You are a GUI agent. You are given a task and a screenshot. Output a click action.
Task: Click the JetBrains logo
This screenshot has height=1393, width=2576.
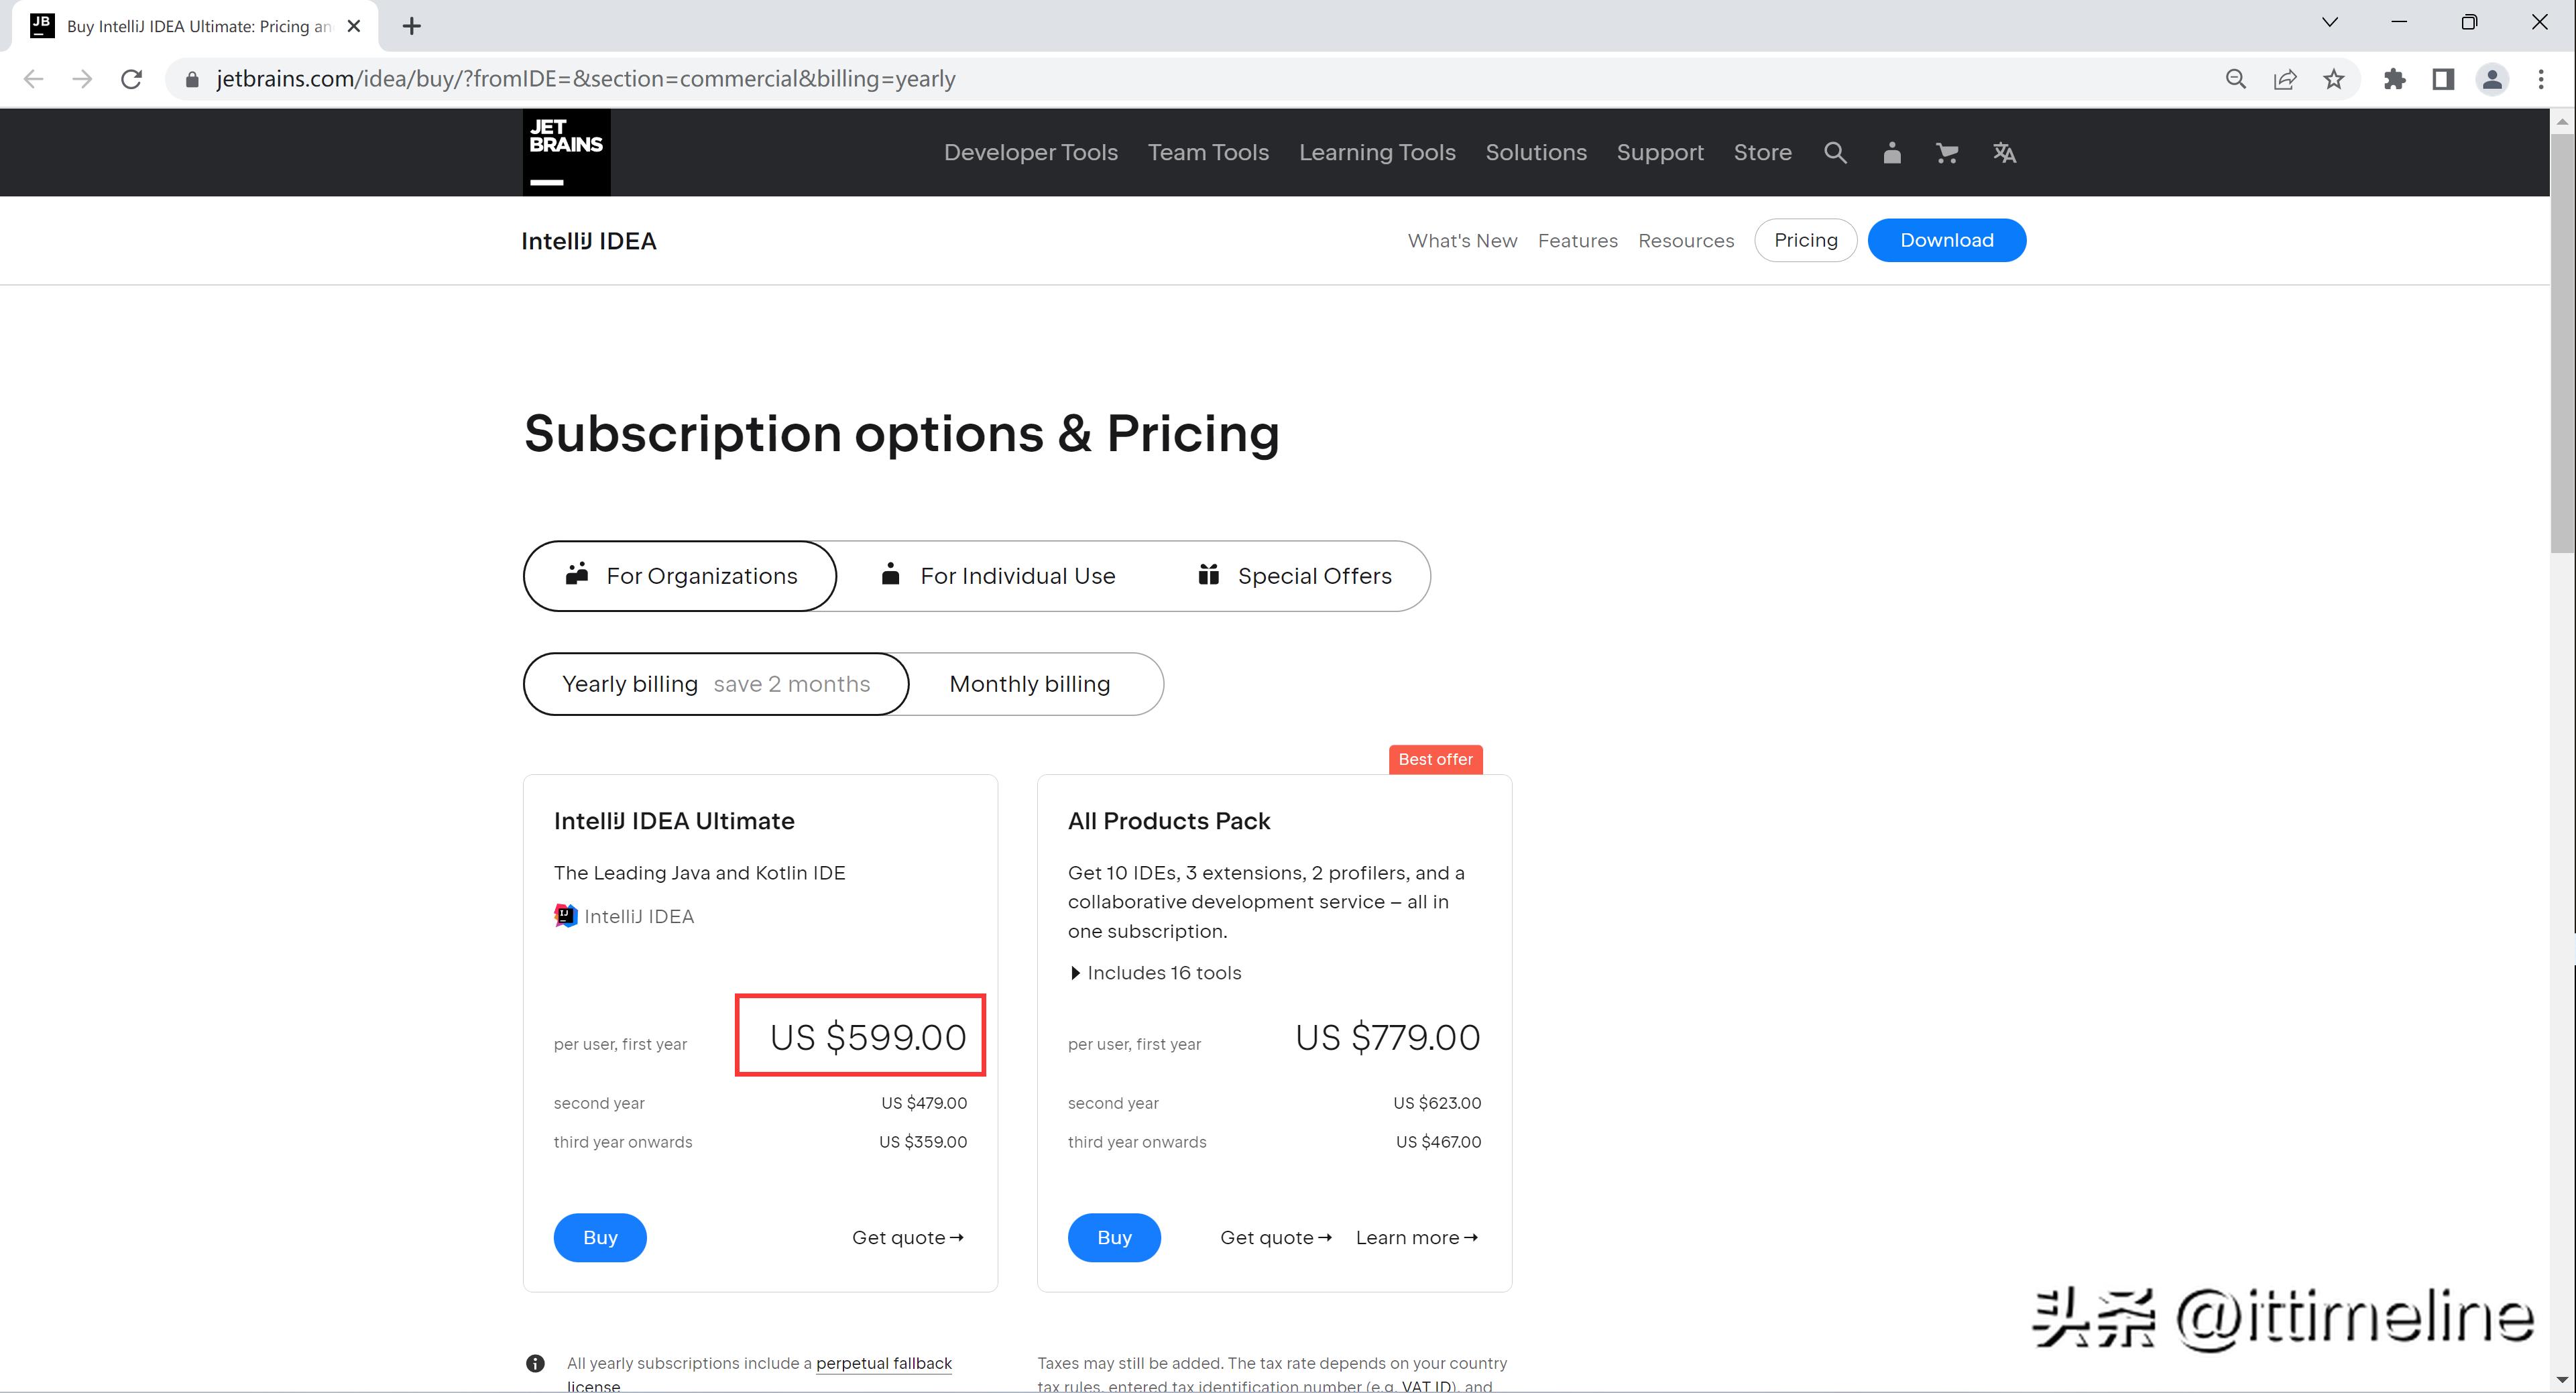[566, 152]
